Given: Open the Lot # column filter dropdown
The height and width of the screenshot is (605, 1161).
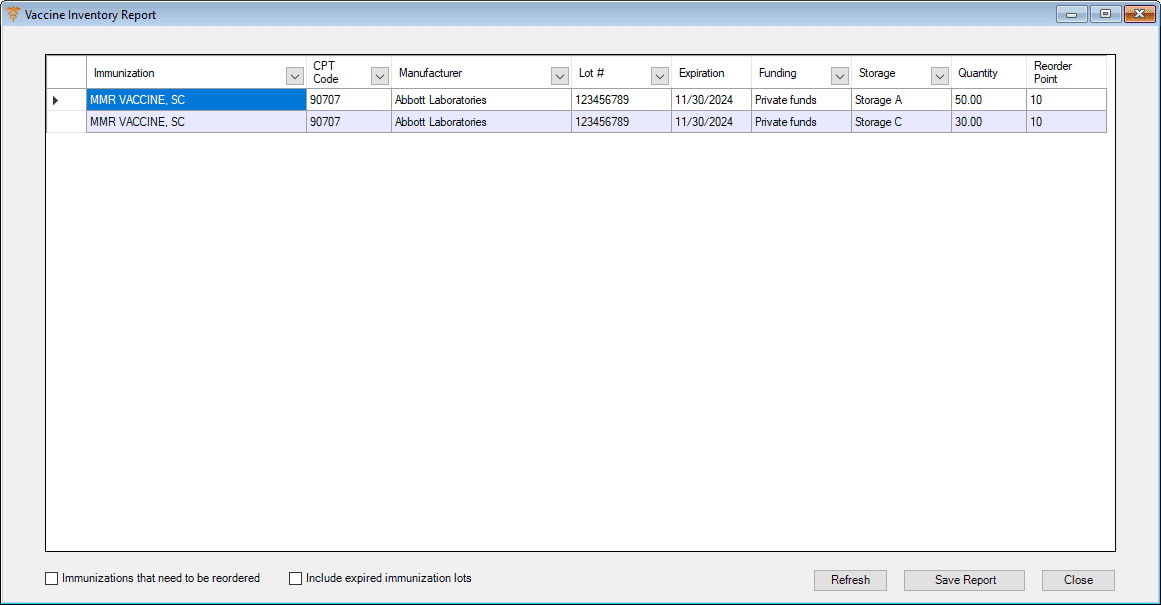Looking at the screenshot, I should coord(660,76).
